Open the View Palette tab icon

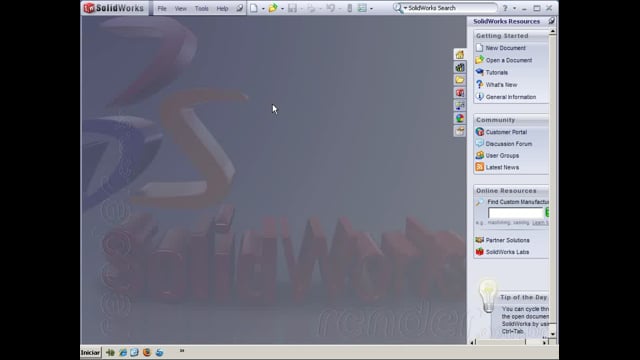click(460, 106)
